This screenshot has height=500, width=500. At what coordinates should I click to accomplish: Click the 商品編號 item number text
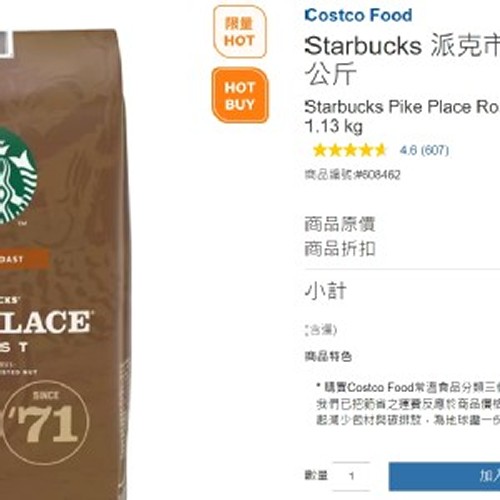coord(353,175)
